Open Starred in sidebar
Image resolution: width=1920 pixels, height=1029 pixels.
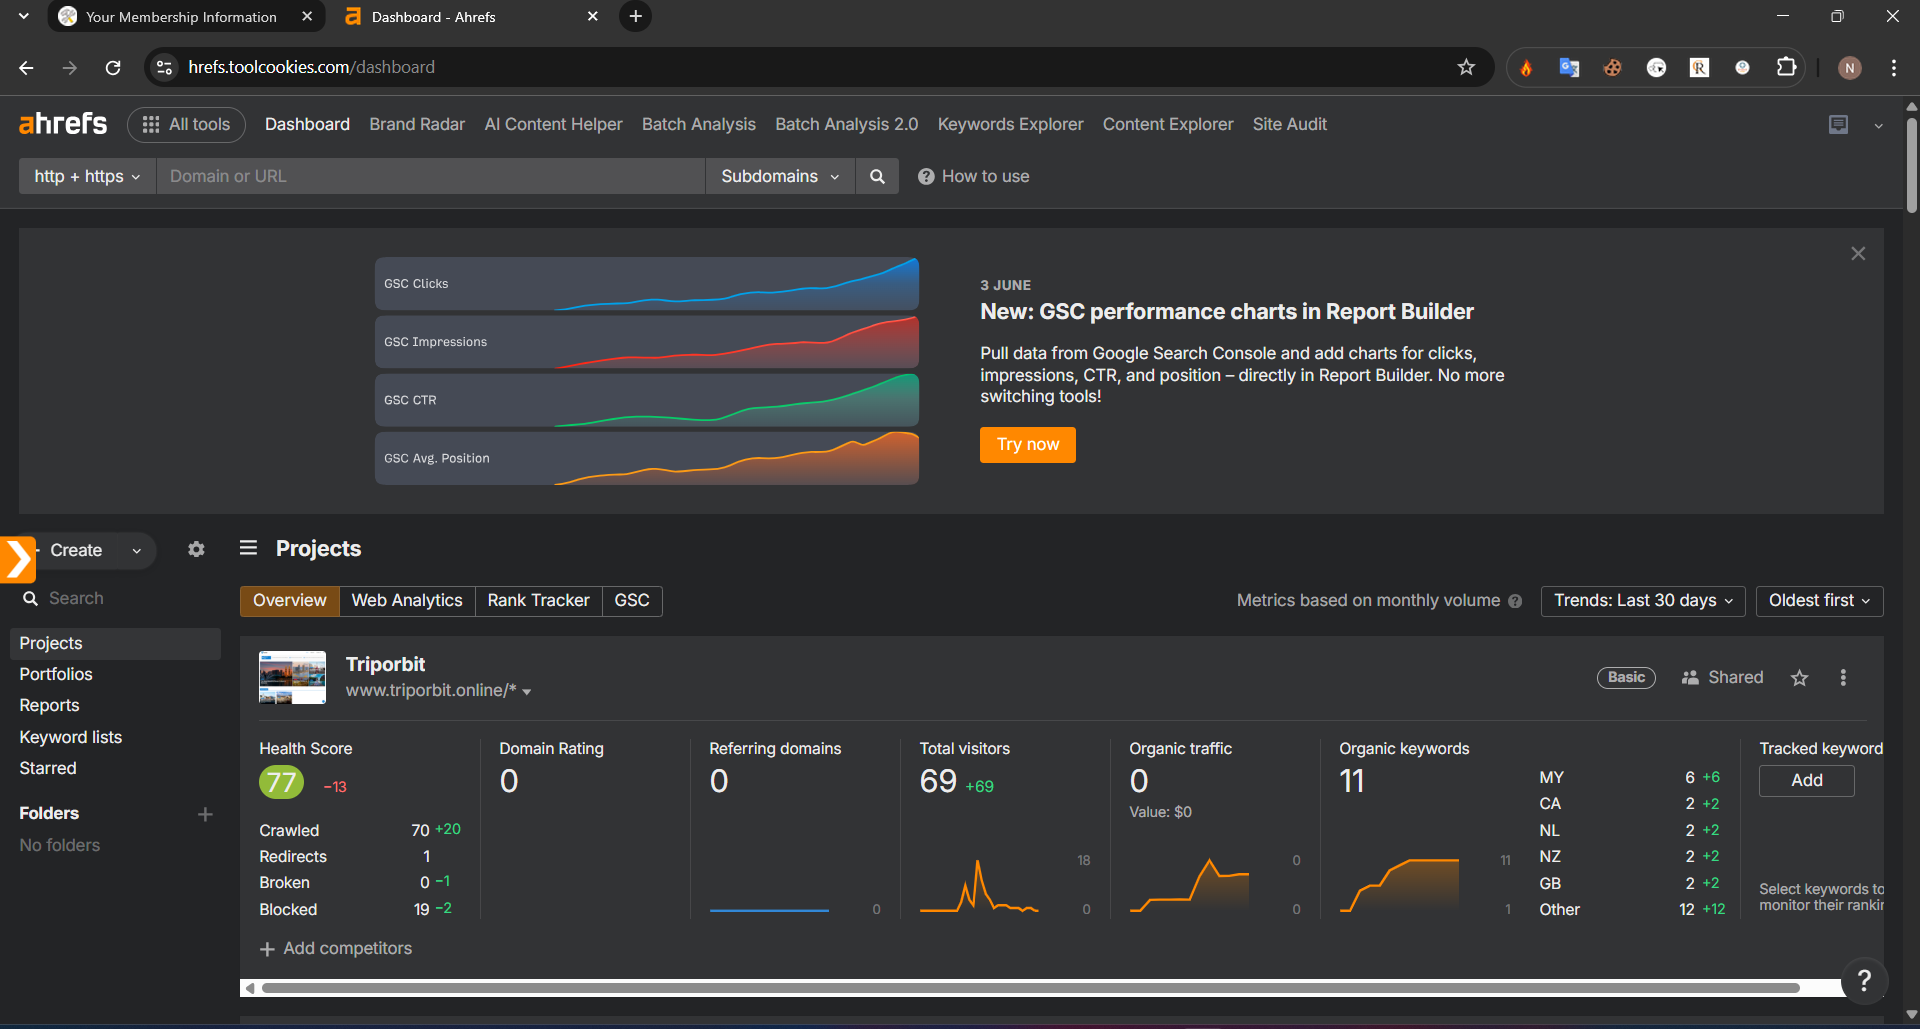coord(48,769)
